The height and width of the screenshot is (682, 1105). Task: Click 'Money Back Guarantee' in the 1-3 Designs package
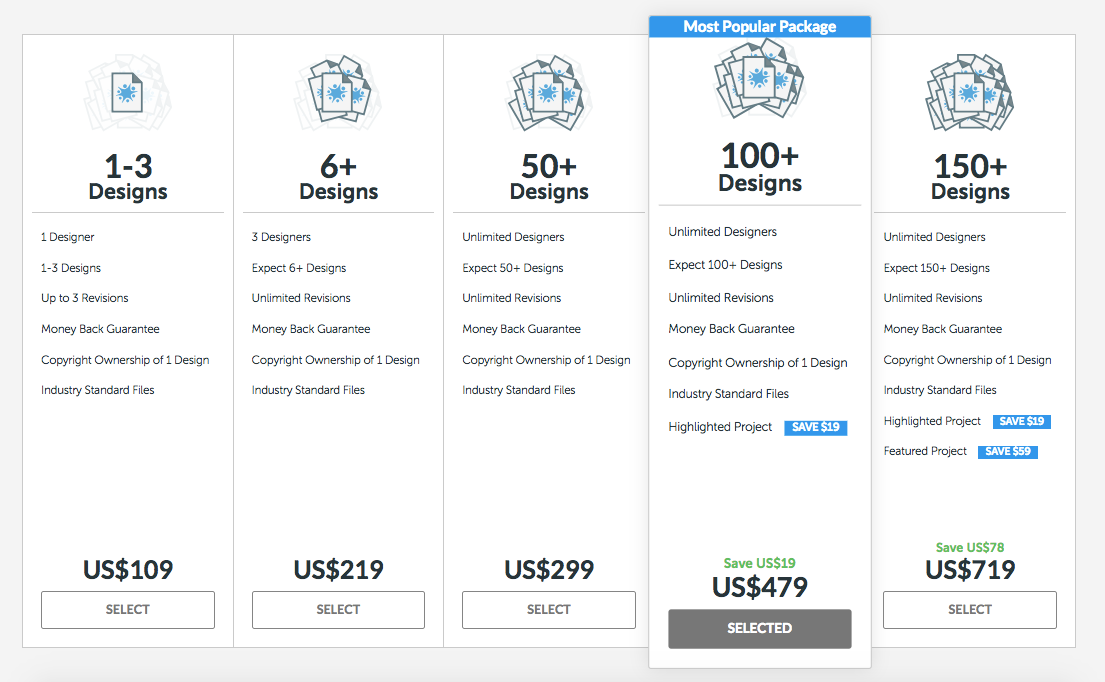pos(100,329)
